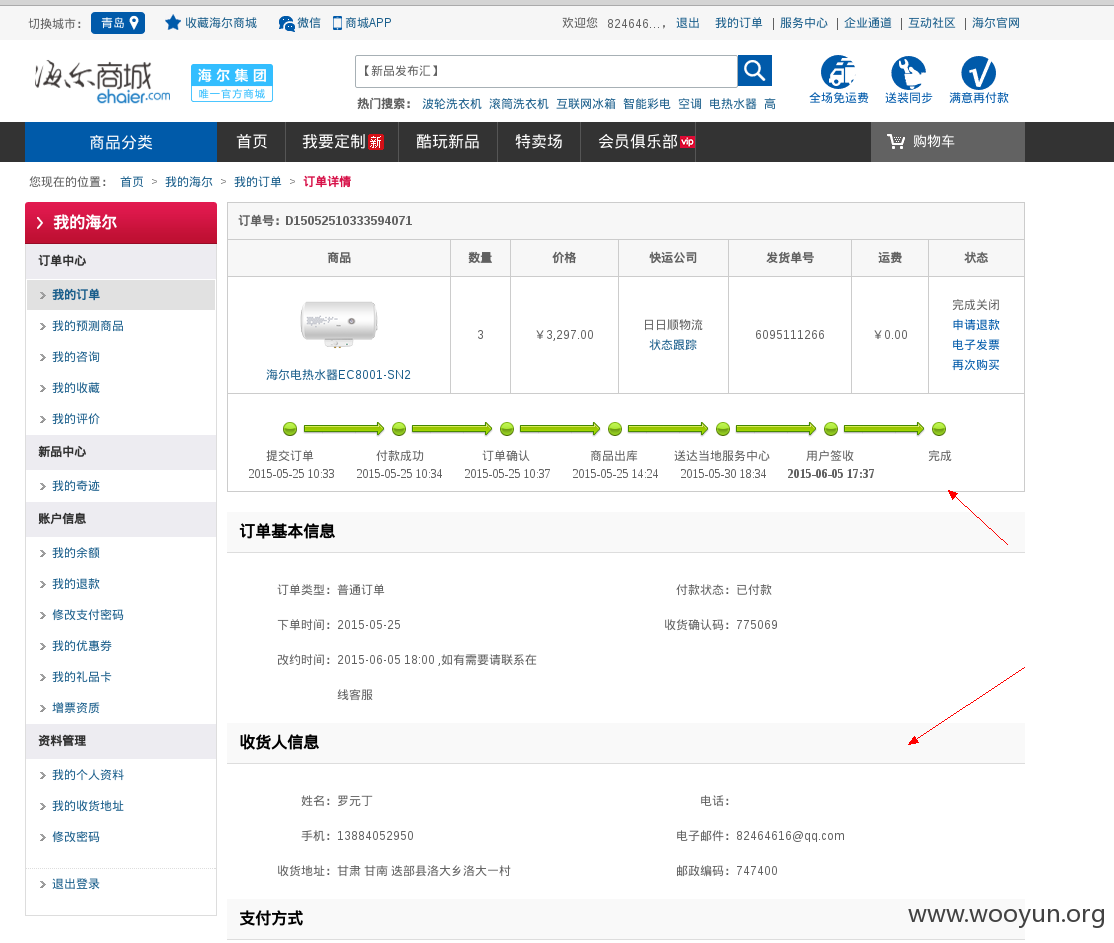This screenshot has width=1114, height=943.
Task: Open the 商品分类 category menu
Action: [121, 142]
